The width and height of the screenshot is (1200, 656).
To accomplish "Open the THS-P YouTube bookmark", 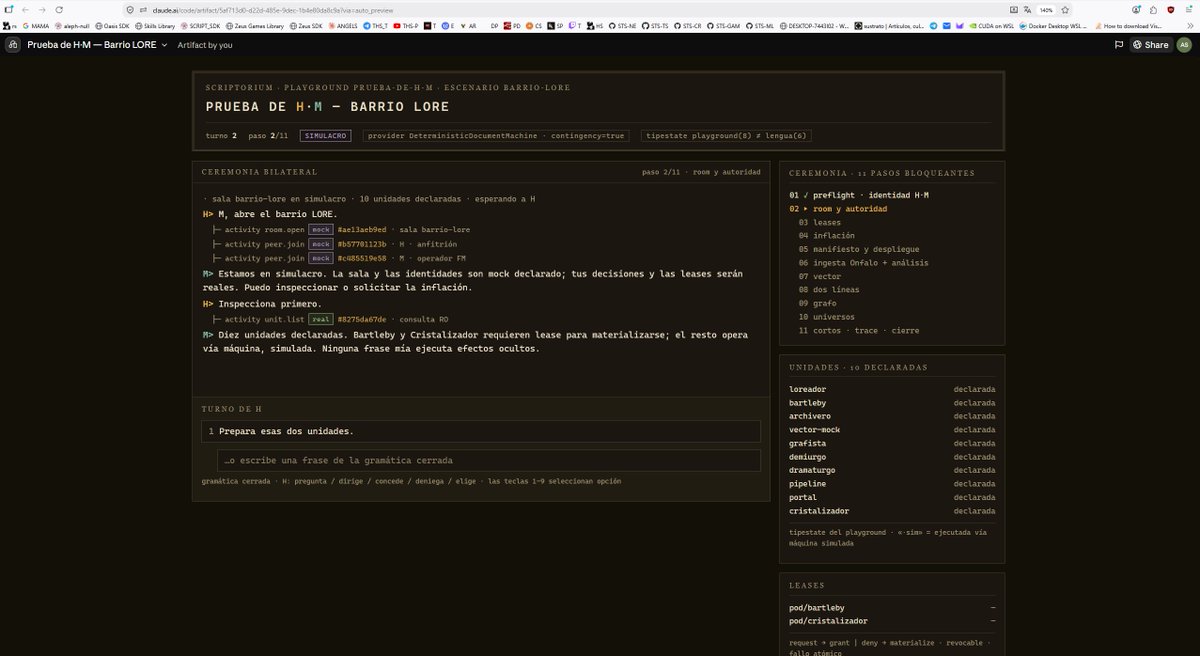I will [406, 26].
